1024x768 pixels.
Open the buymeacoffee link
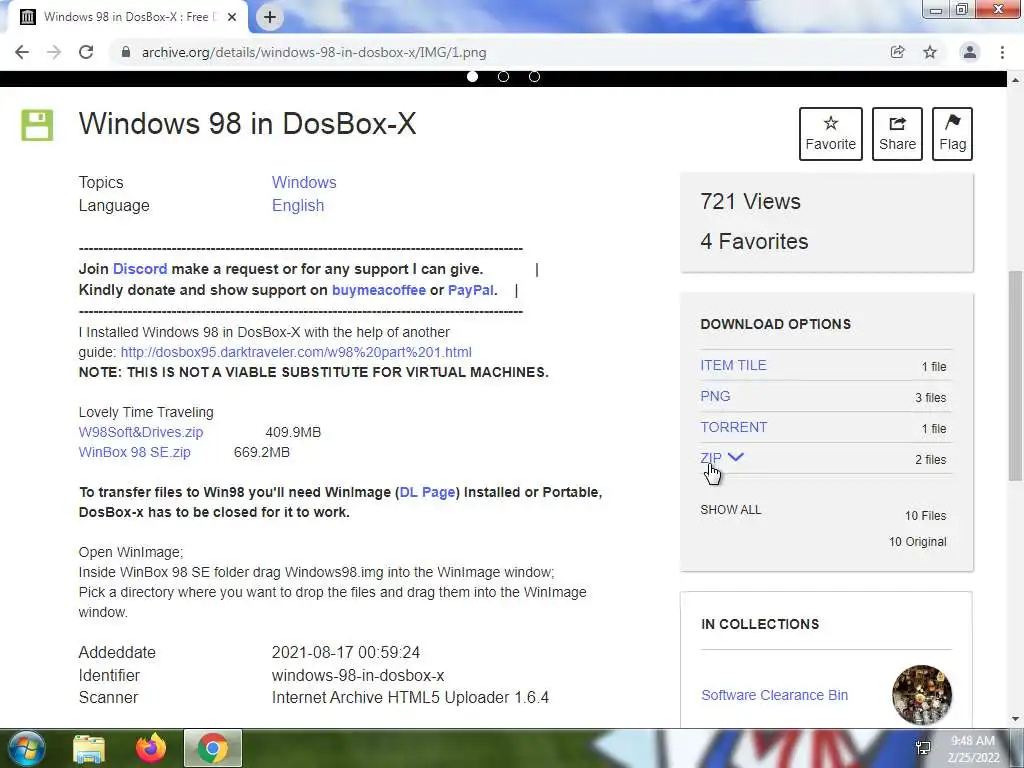coord(379,290)
